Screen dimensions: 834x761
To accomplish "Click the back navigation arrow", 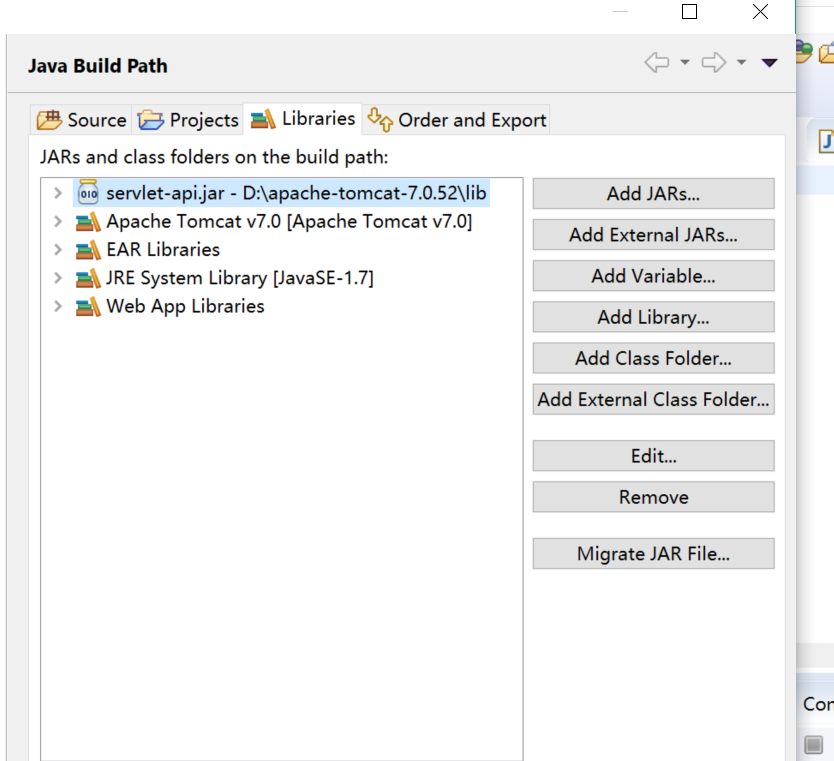I will point(657,61).
